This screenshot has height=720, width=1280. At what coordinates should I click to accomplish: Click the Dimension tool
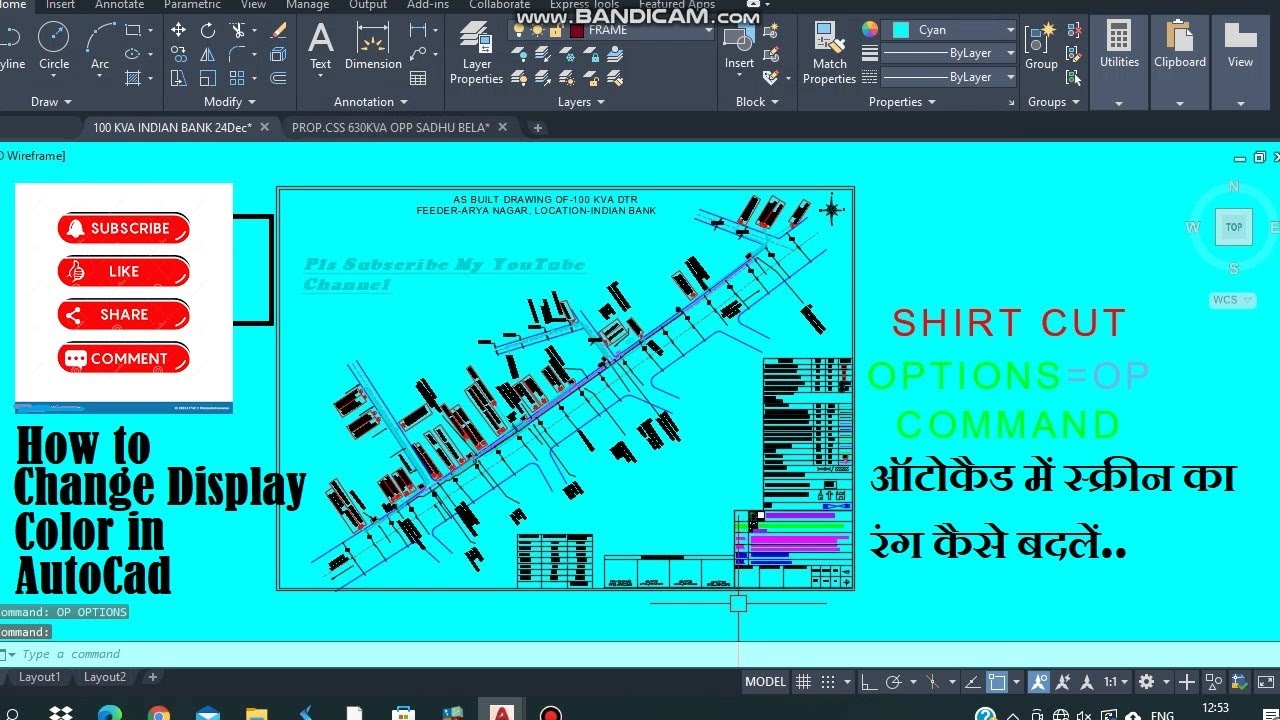tap(373, 45)
